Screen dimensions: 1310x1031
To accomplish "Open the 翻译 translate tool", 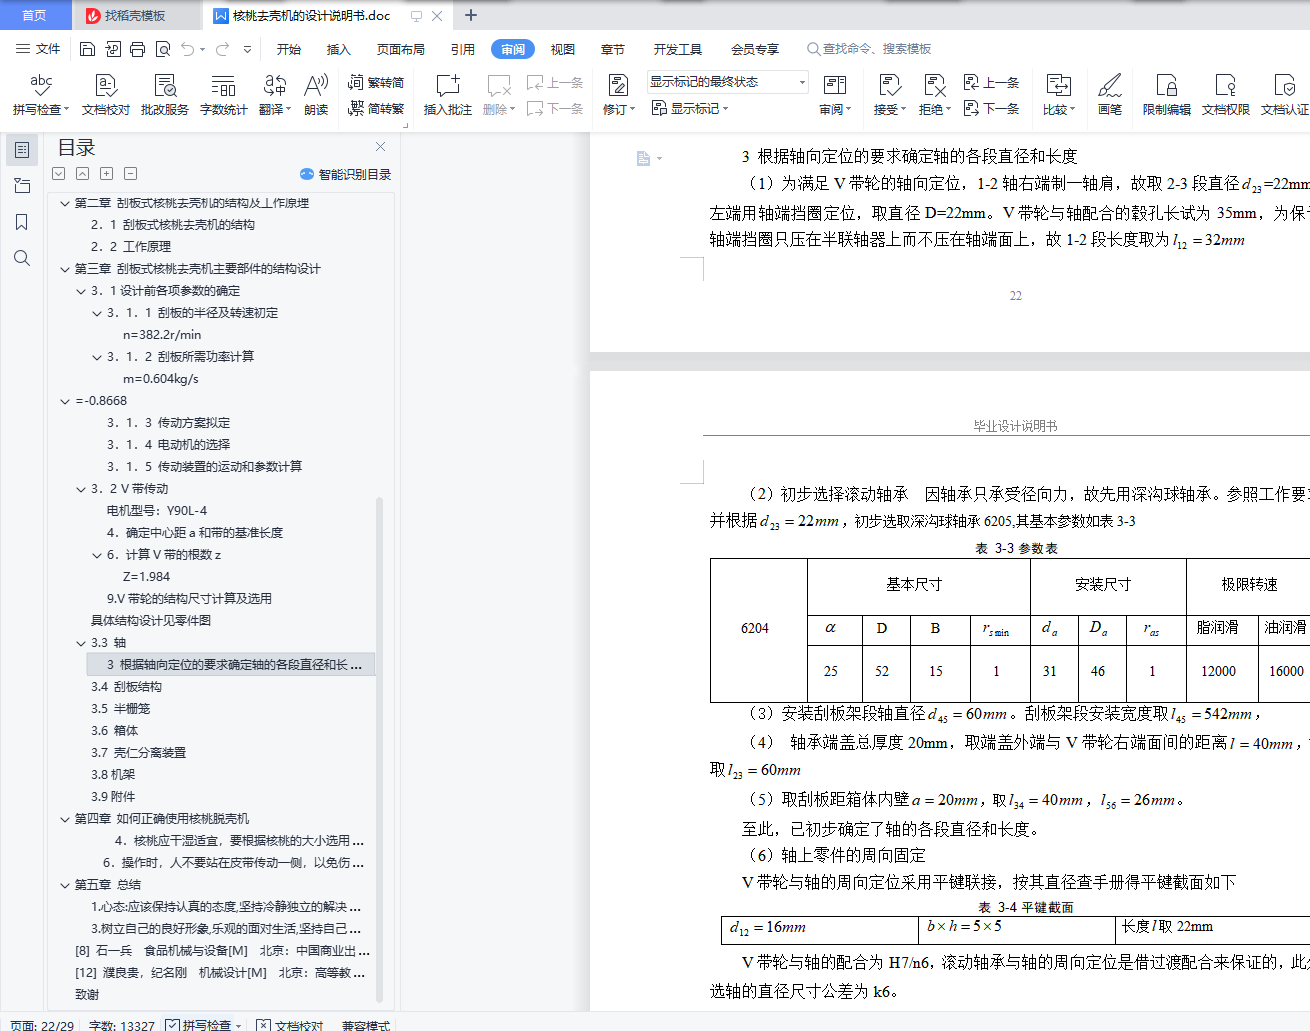I will point(274,95).
